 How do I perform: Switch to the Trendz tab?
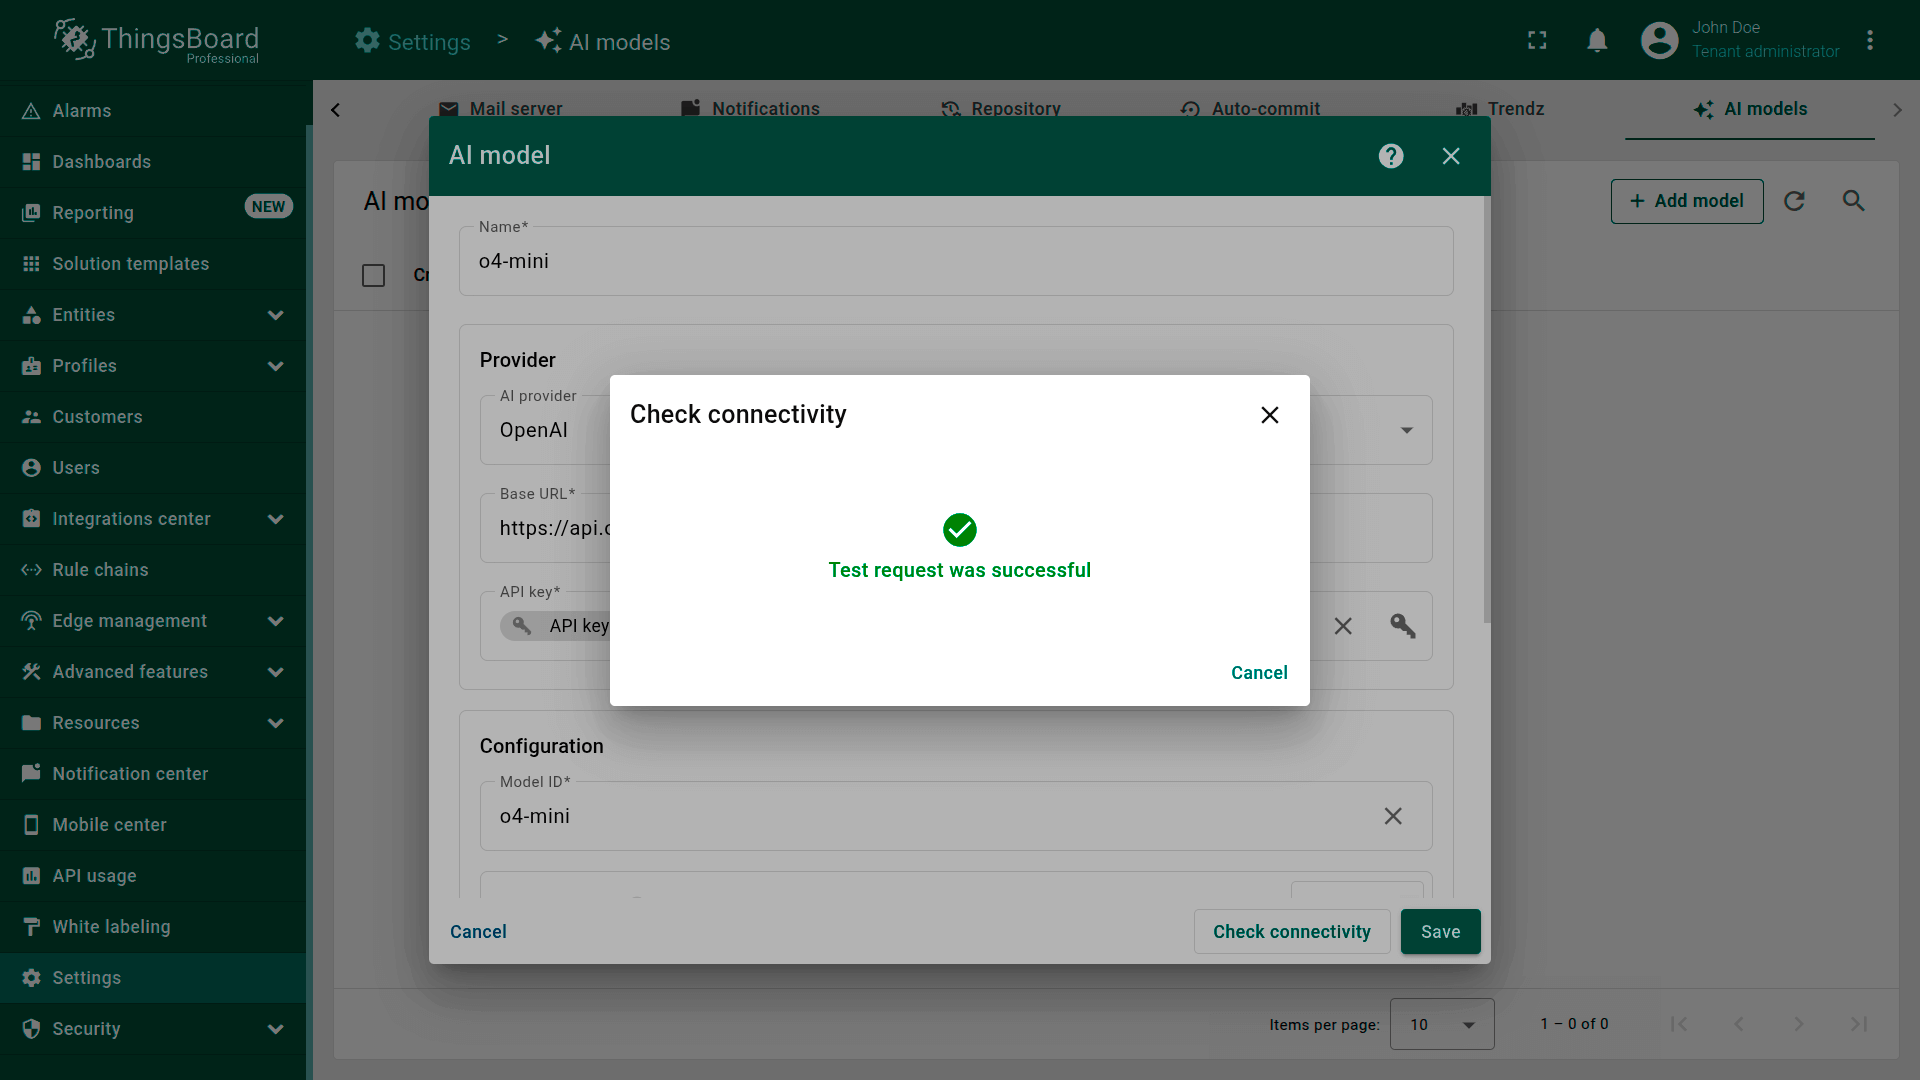coord(1500,109)
